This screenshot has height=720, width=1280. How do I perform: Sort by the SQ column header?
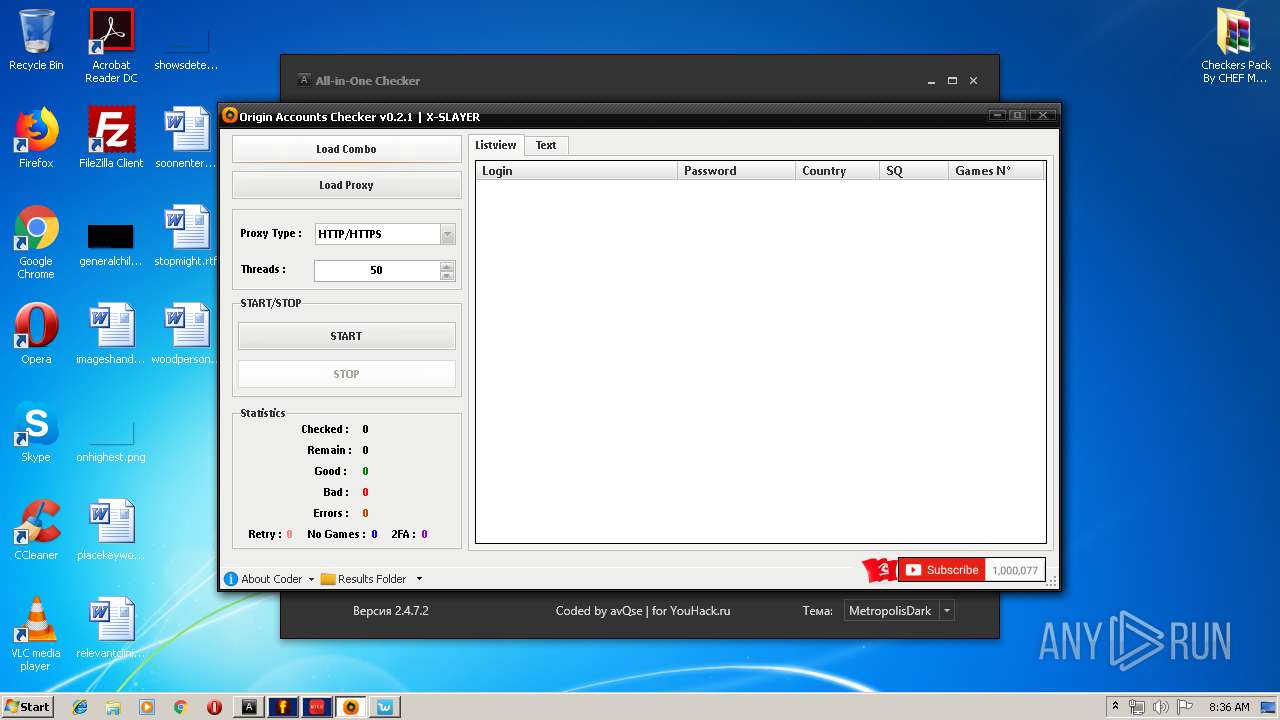pos(914,171)
